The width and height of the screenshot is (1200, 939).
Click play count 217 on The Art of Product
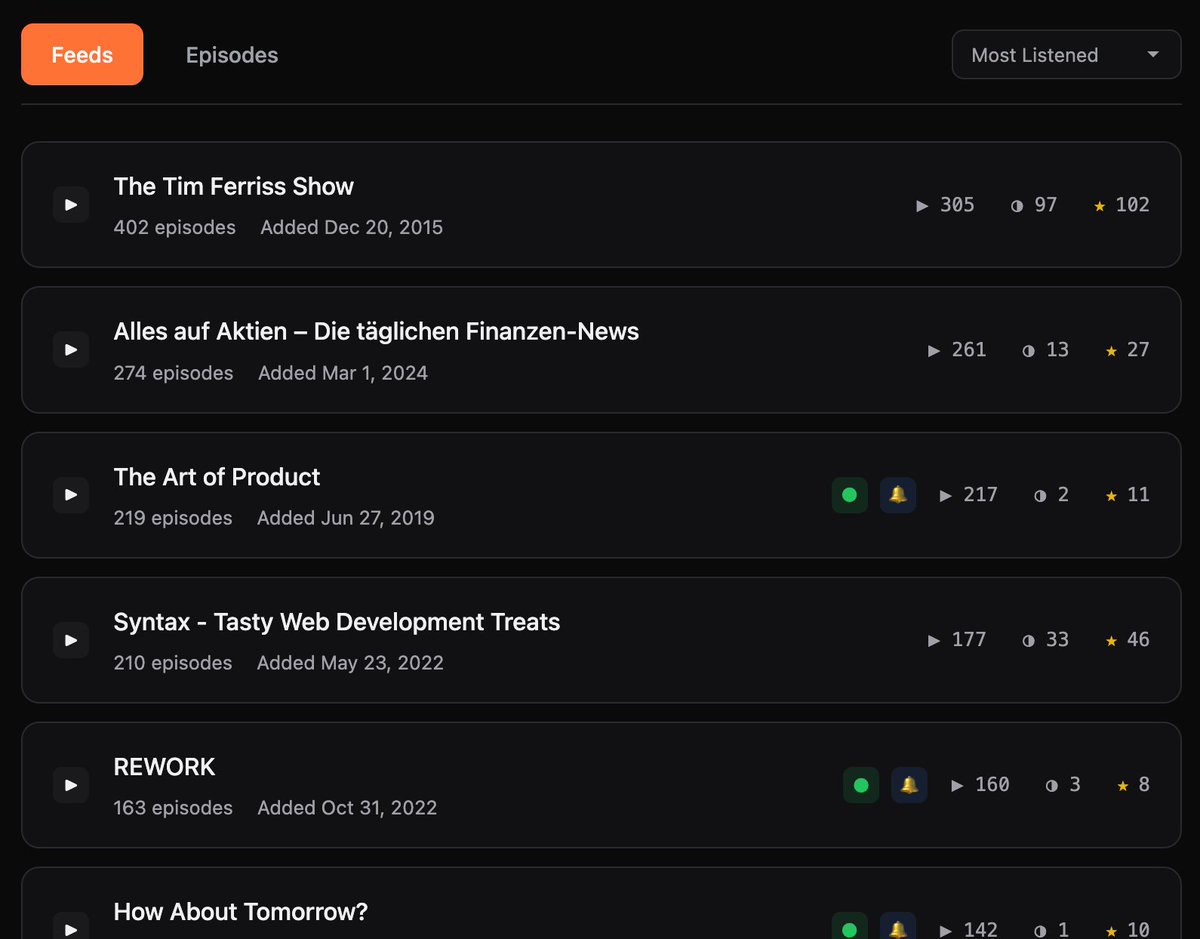(x=969, y=495)
